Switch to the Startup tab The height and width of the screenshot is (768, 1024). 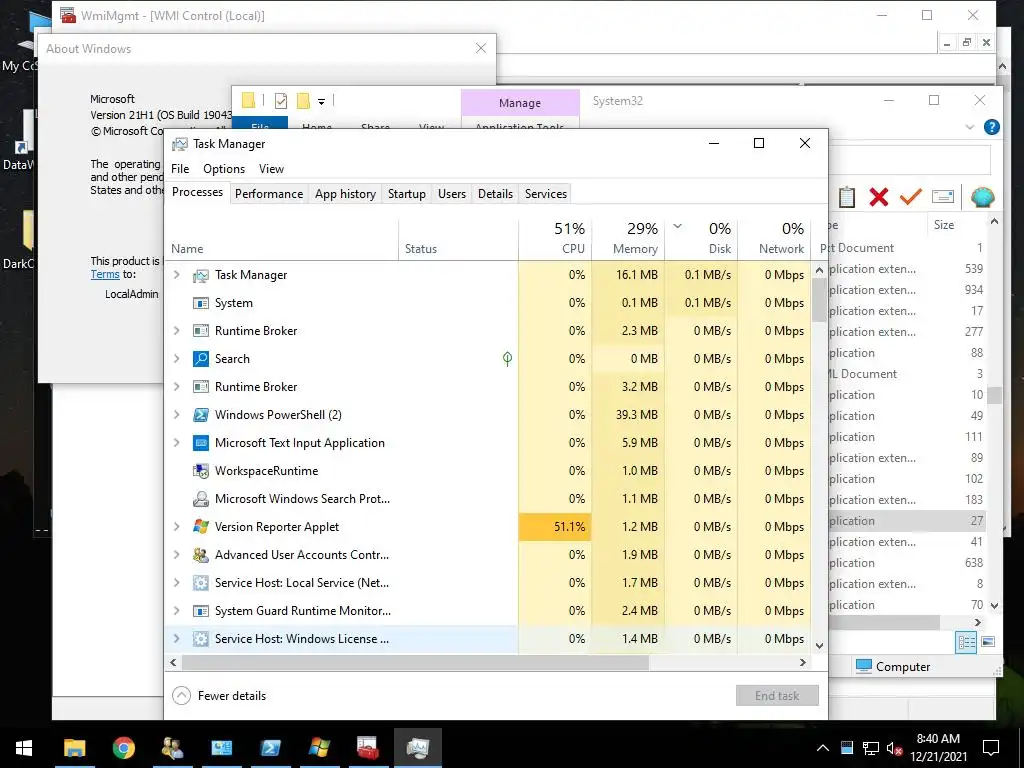[407, 194]
